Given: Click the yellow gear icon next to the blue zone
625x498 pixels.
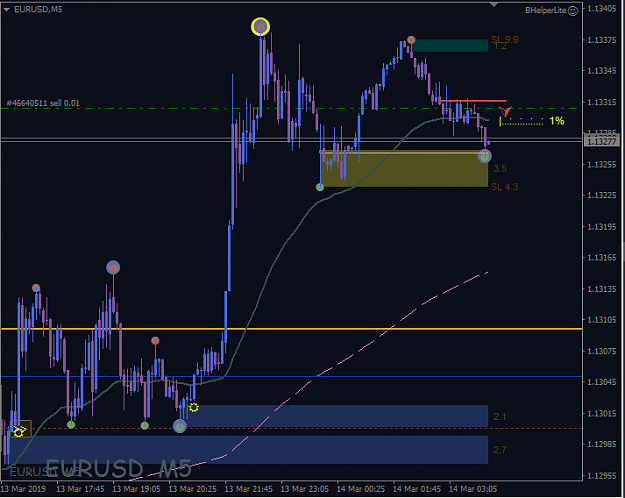Looking at the screenshot, I should point(194,407).
